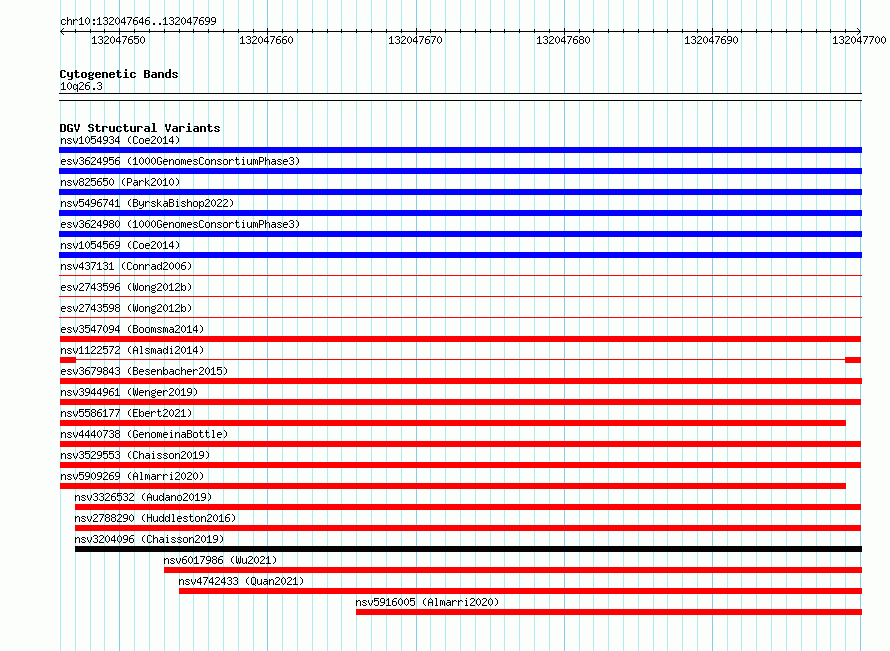Click the left arrow on the ruler
The height and width of the screenshot is (651, 890).
[x=62, y=31]
